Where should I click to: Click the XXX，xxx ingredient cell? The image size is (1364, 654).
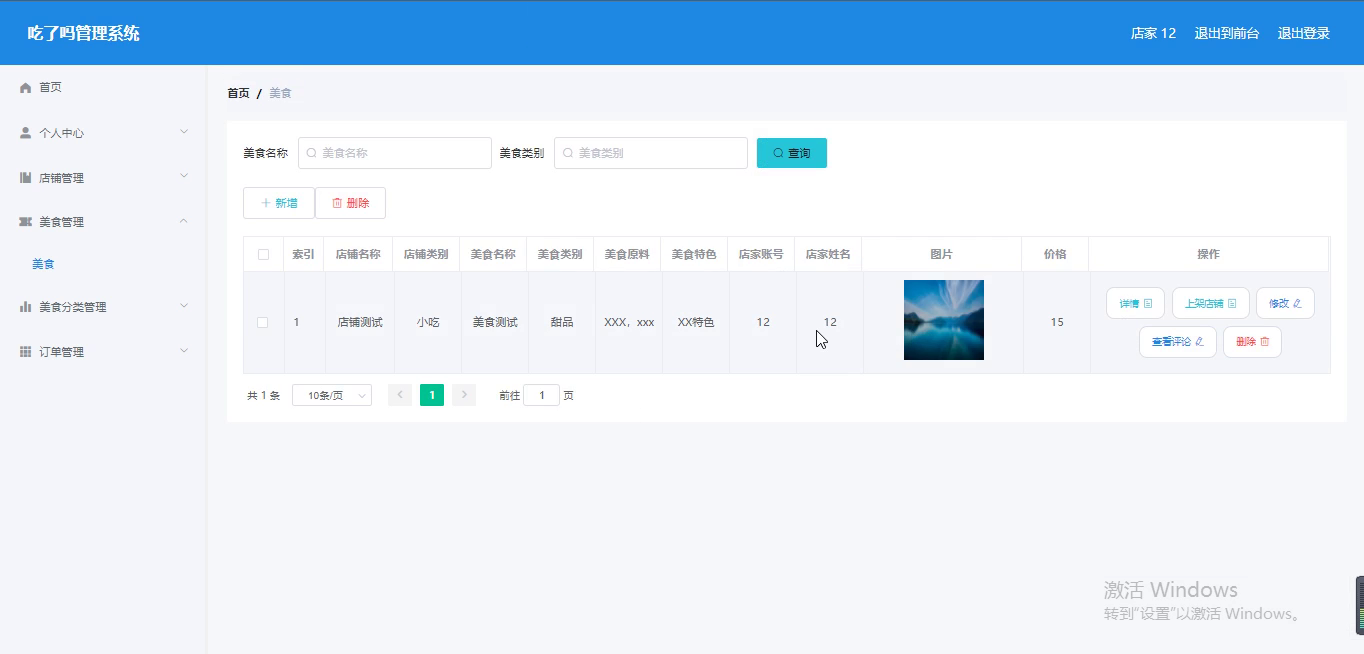pos(629,322)
